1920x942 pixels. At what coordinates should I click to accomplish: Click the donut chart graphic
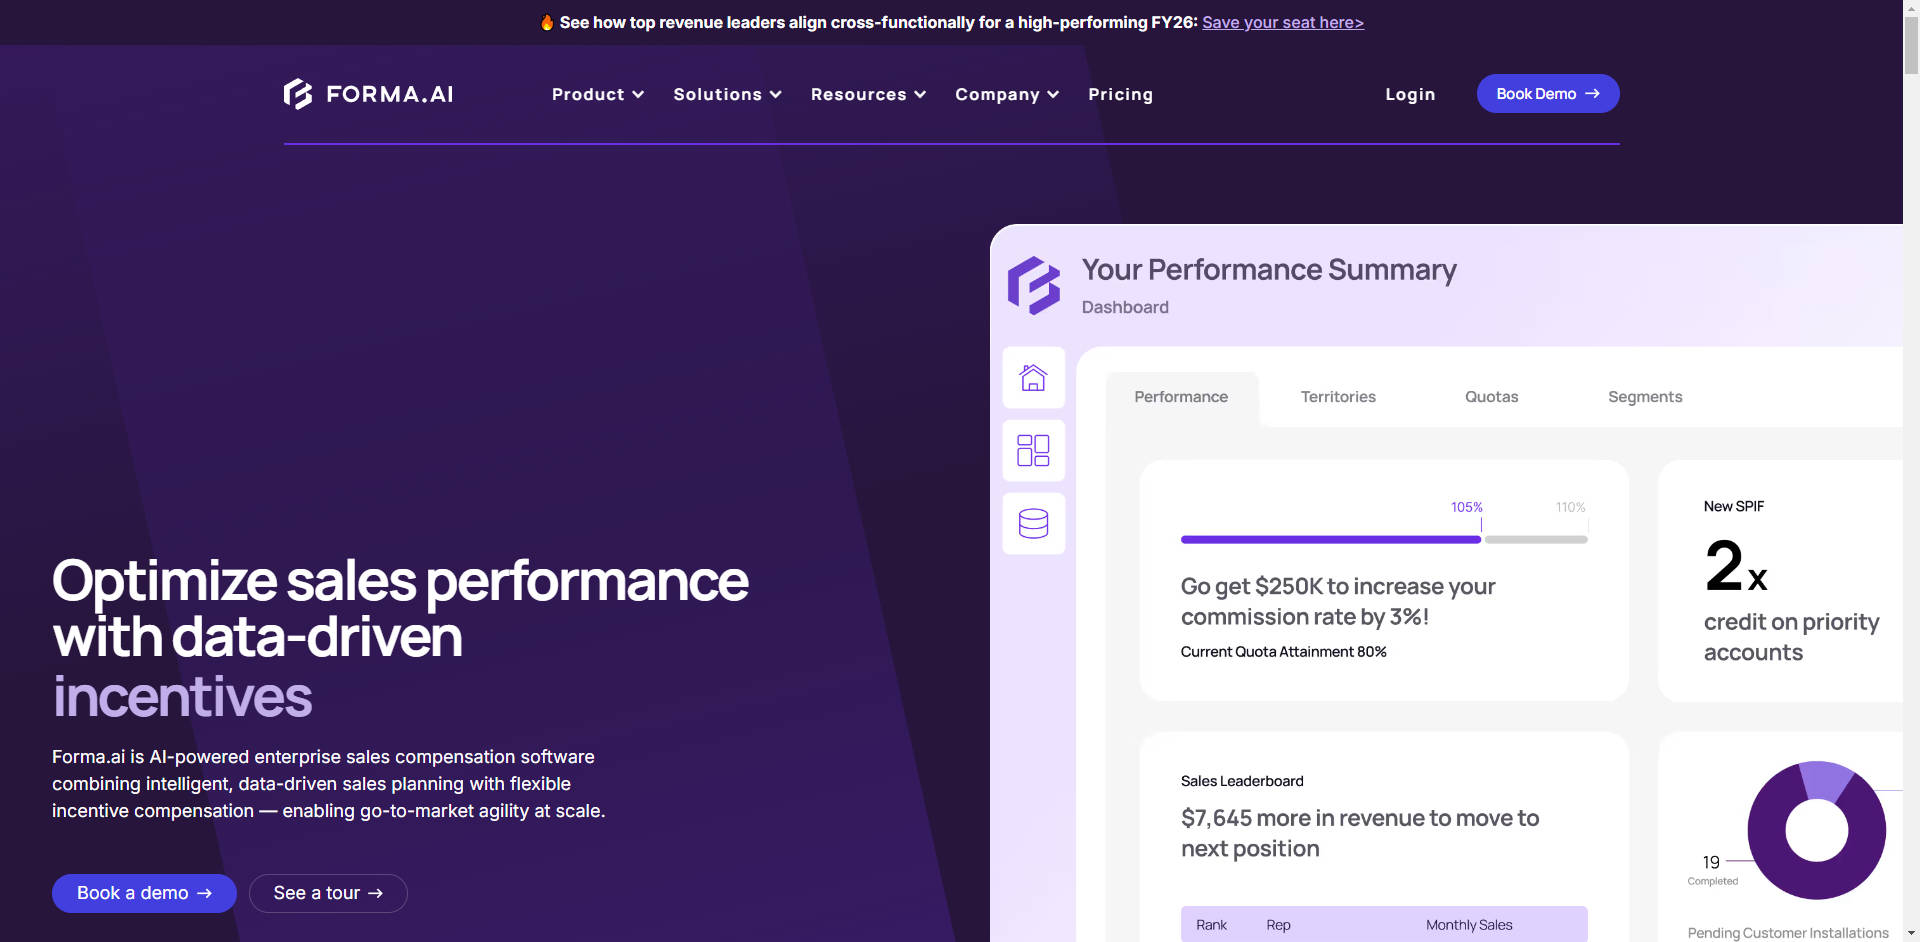tap(1816, 830)
